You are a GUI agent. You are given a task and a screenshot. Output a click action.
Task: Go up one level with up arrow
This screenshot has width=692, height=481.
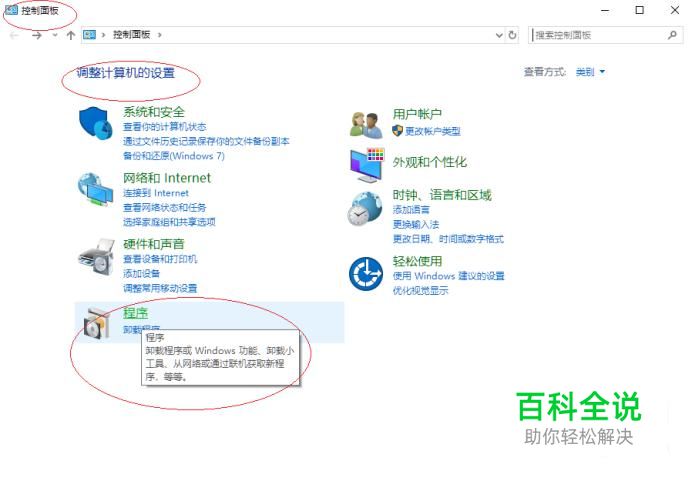click(x=71, y=35)
